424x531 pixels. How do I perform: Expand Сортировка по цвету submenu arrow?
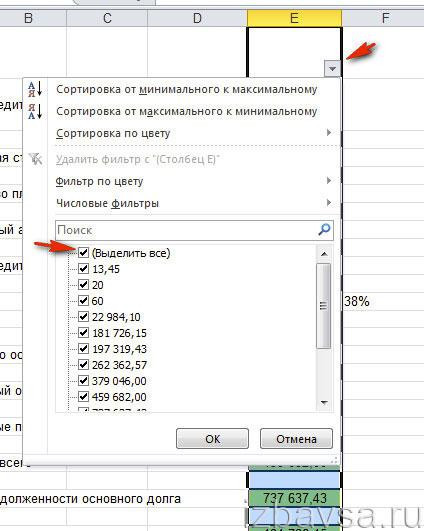click(329, 133)
